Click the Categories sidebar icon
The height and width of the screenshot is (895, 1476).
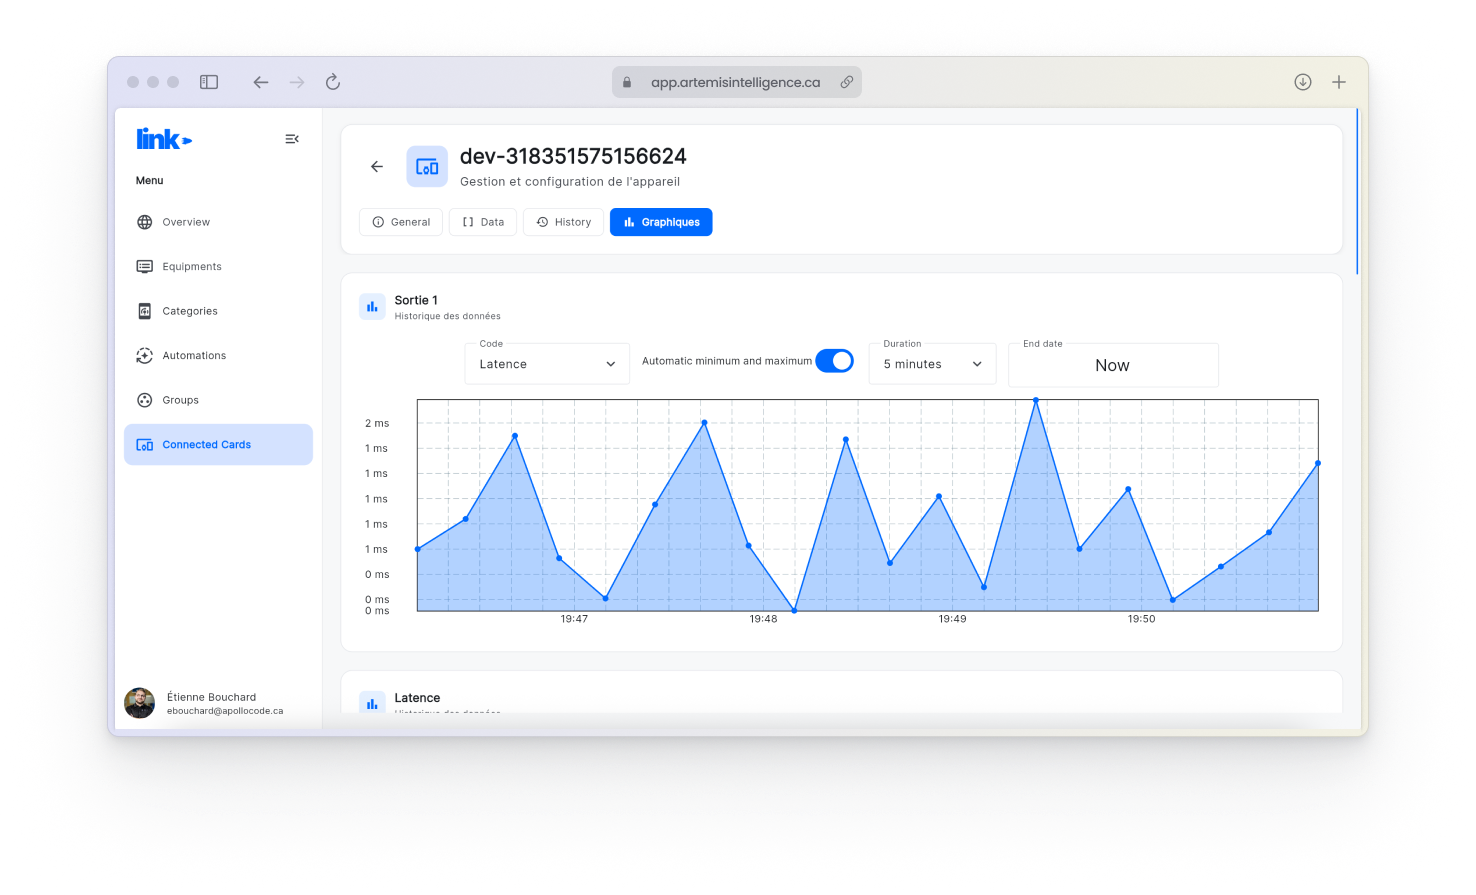click(145, 311)
